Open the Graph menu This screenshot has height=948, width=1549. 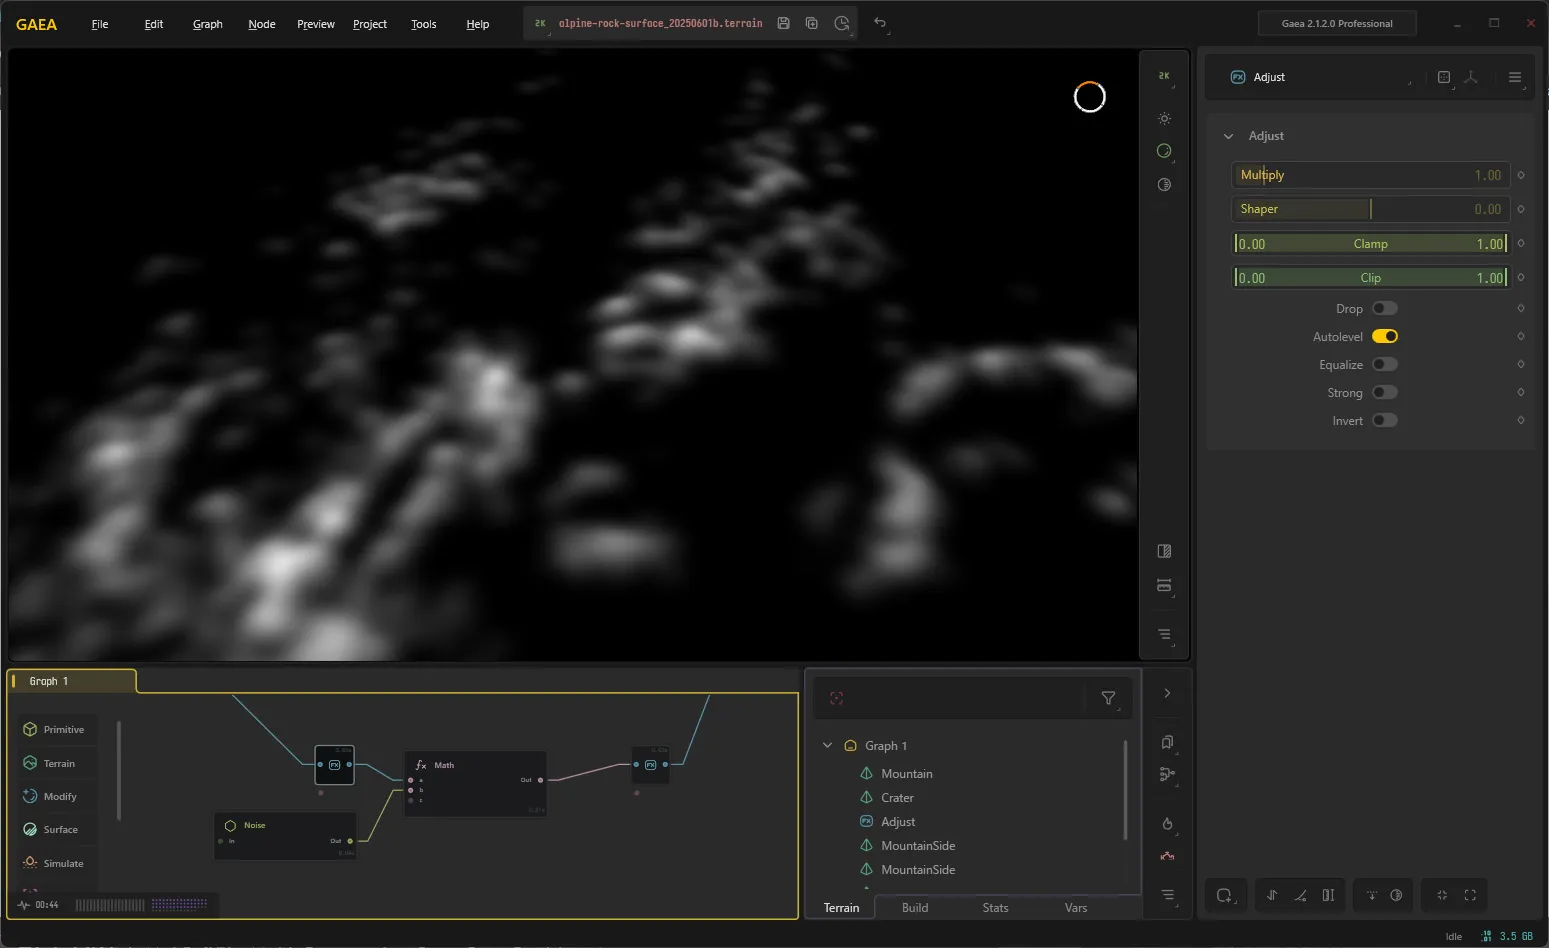(208, 24)
